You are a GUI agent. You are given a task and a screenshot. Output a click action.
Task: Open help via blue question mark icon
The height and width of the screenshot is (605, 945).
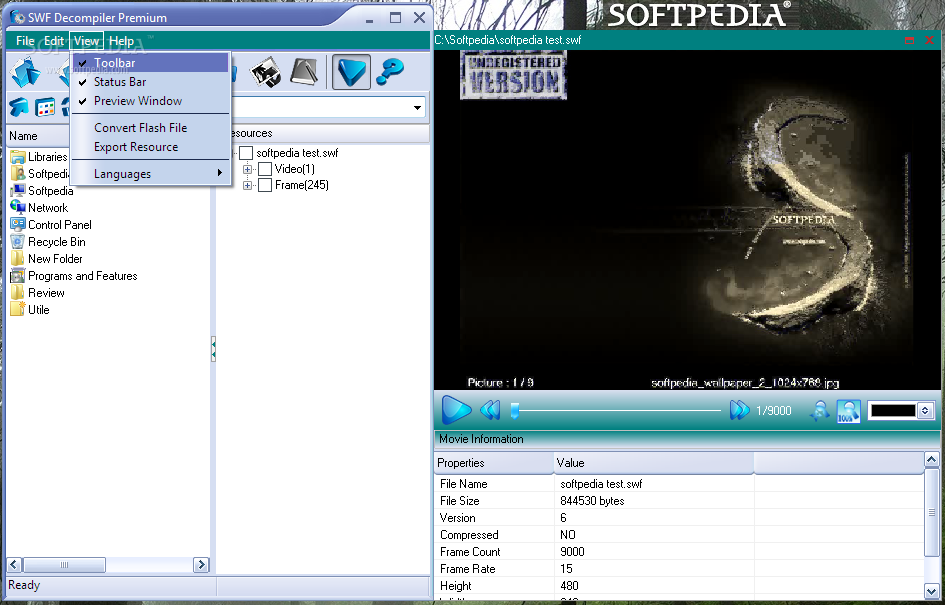click(x=390, y=72)
